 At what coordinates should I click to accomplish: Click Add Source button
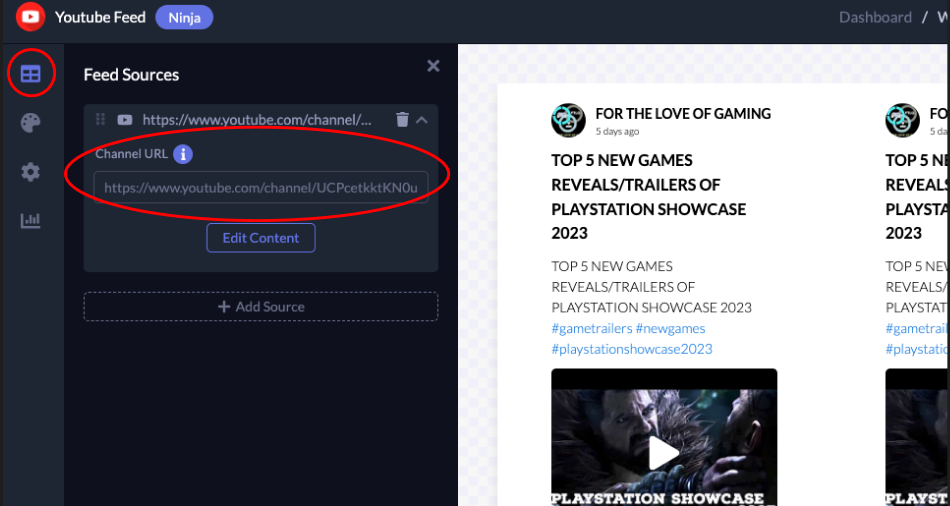pos(261,307)
